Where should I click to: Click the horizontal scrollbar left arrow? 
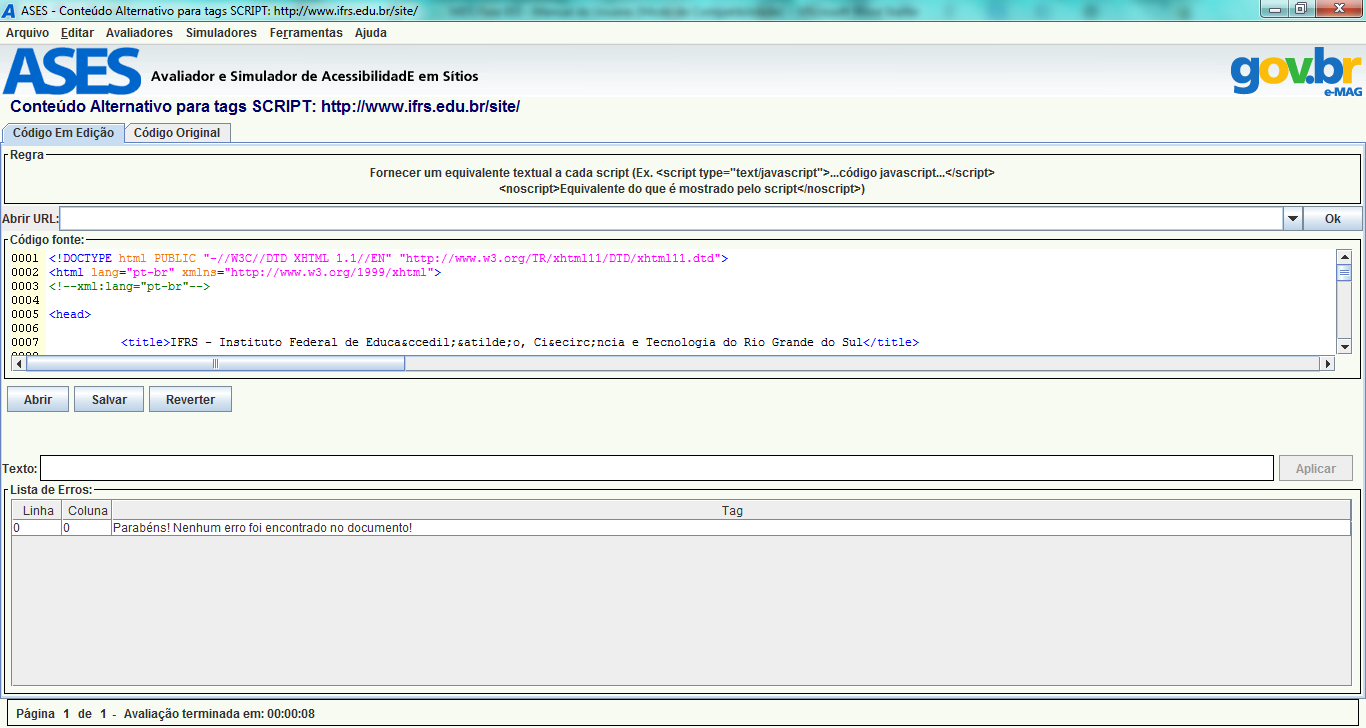pyautogui.click(x=19, y=364)
